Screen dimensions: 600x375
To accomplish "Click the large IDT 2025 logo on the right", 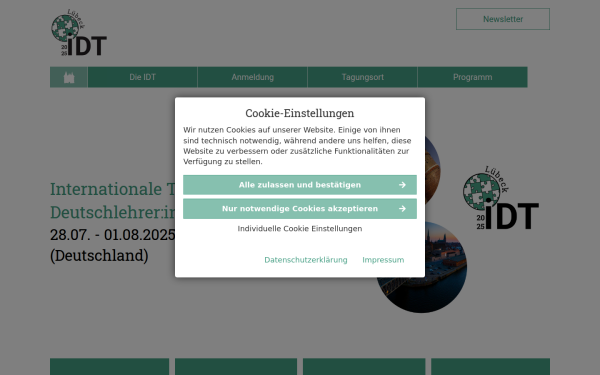I will pyautogui.click(x=501, y=198).
